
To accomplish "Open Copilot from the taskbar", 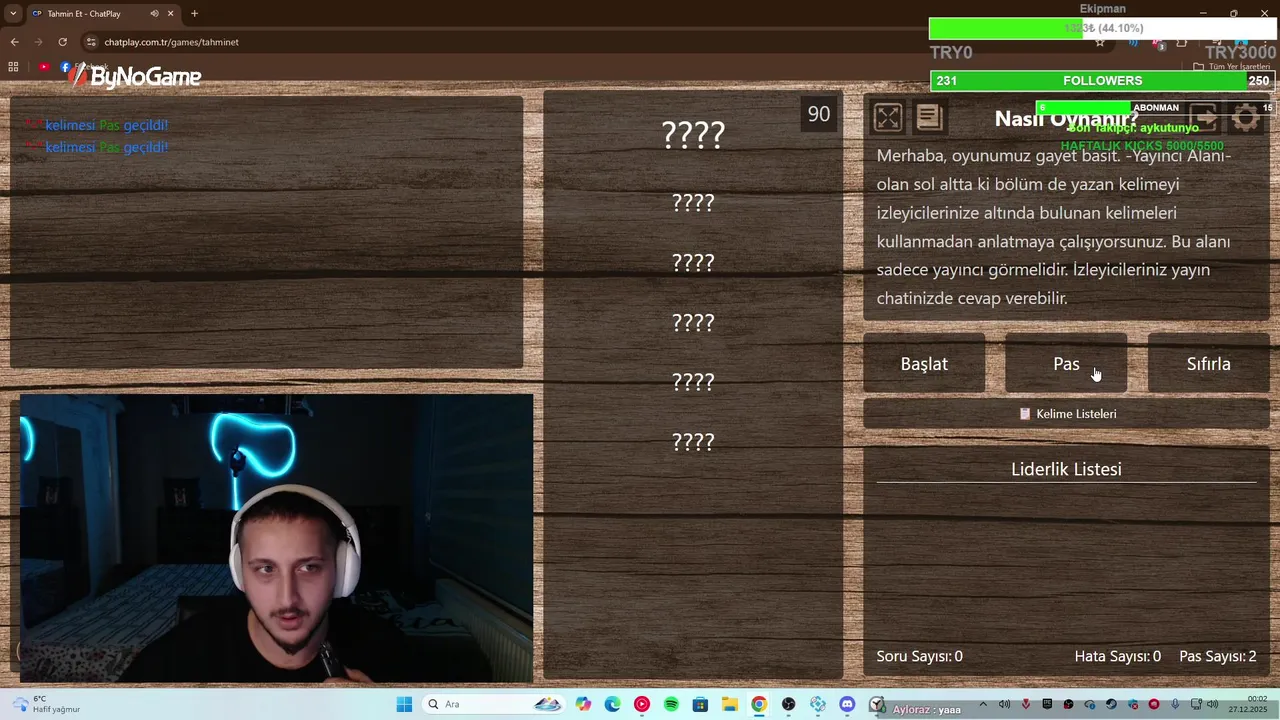I will [x=583, y=704].
